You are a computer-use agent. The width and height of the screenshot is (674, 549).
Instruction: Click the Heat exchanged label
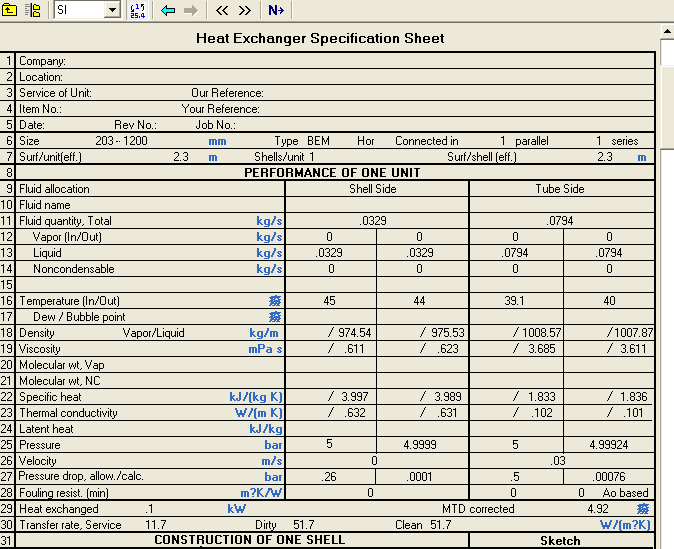58,509
